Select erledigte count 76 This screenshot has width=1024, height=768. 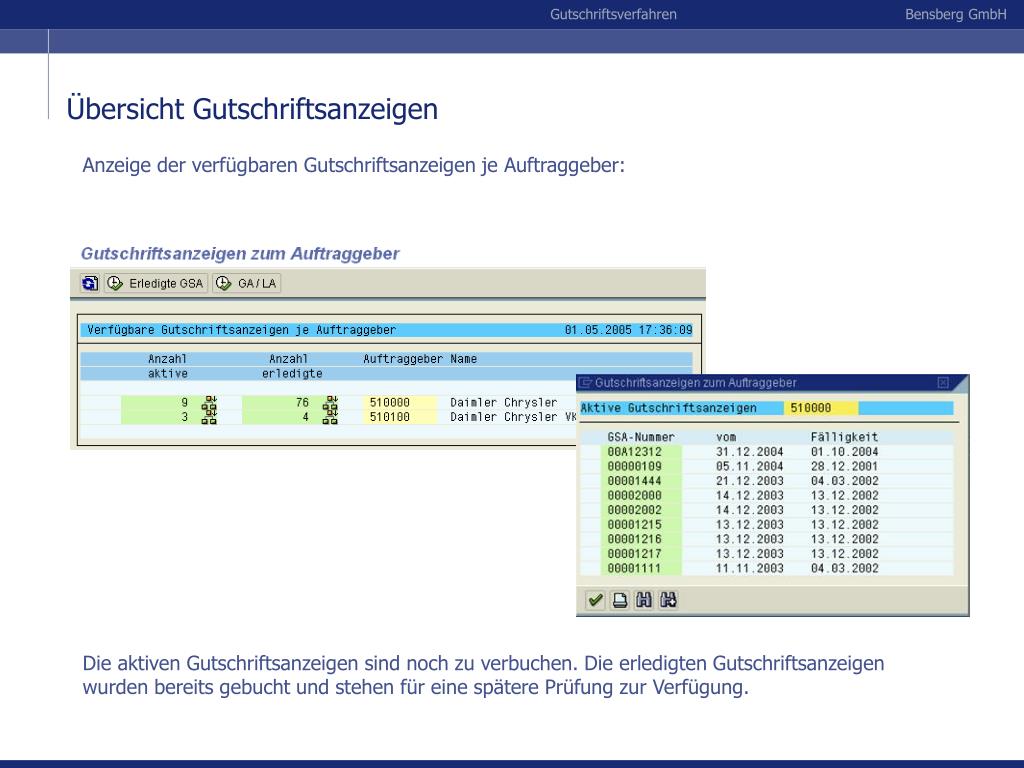[x=302, y=402]
